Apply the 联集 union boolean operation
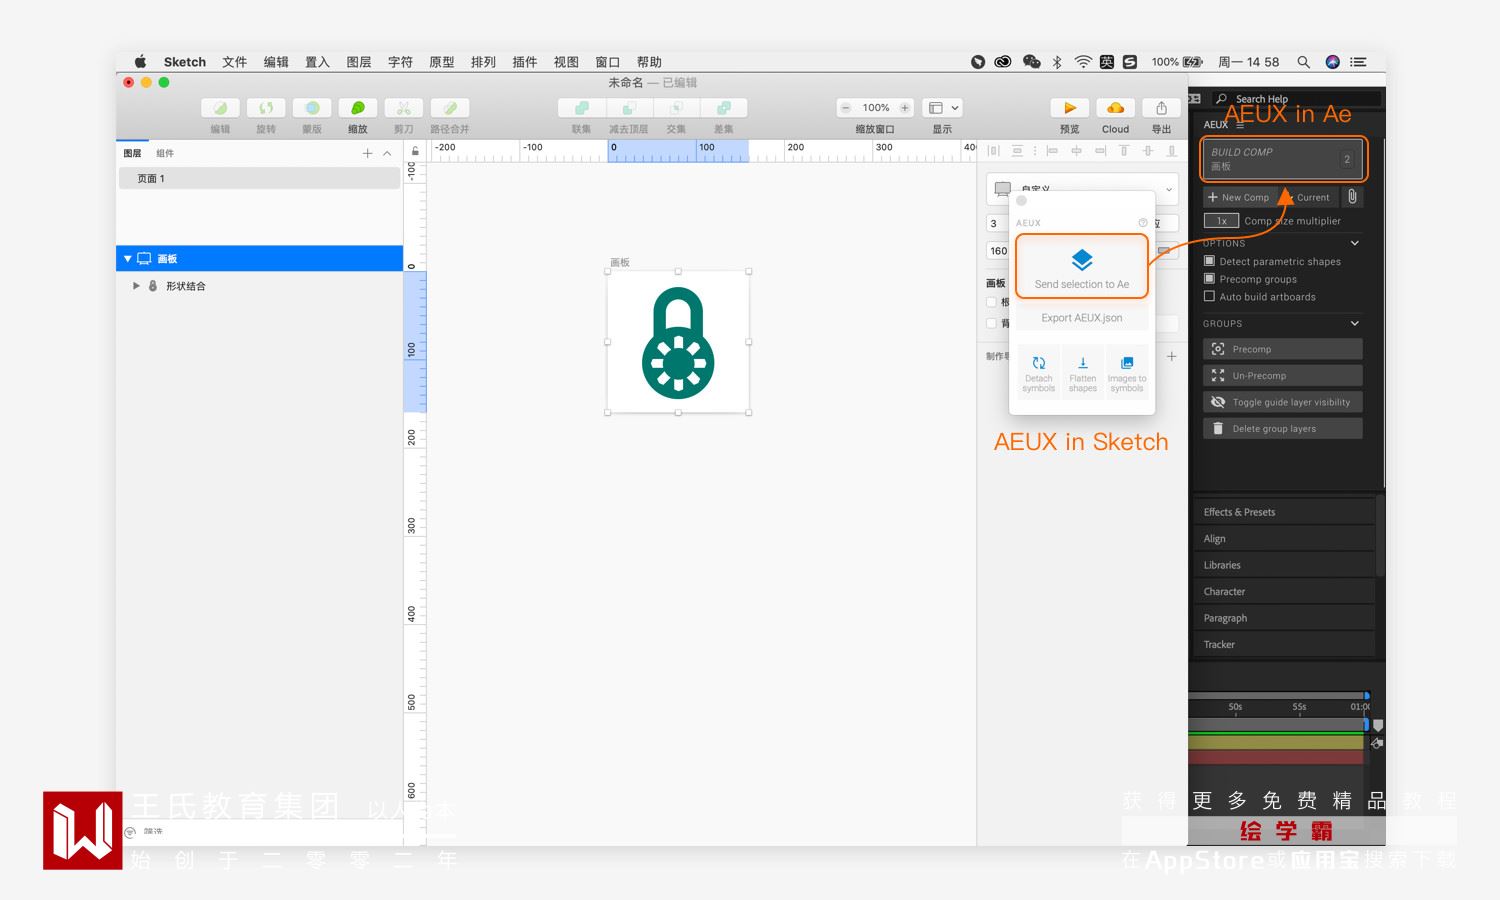The image size is (1500, 900). click(581, 108)
